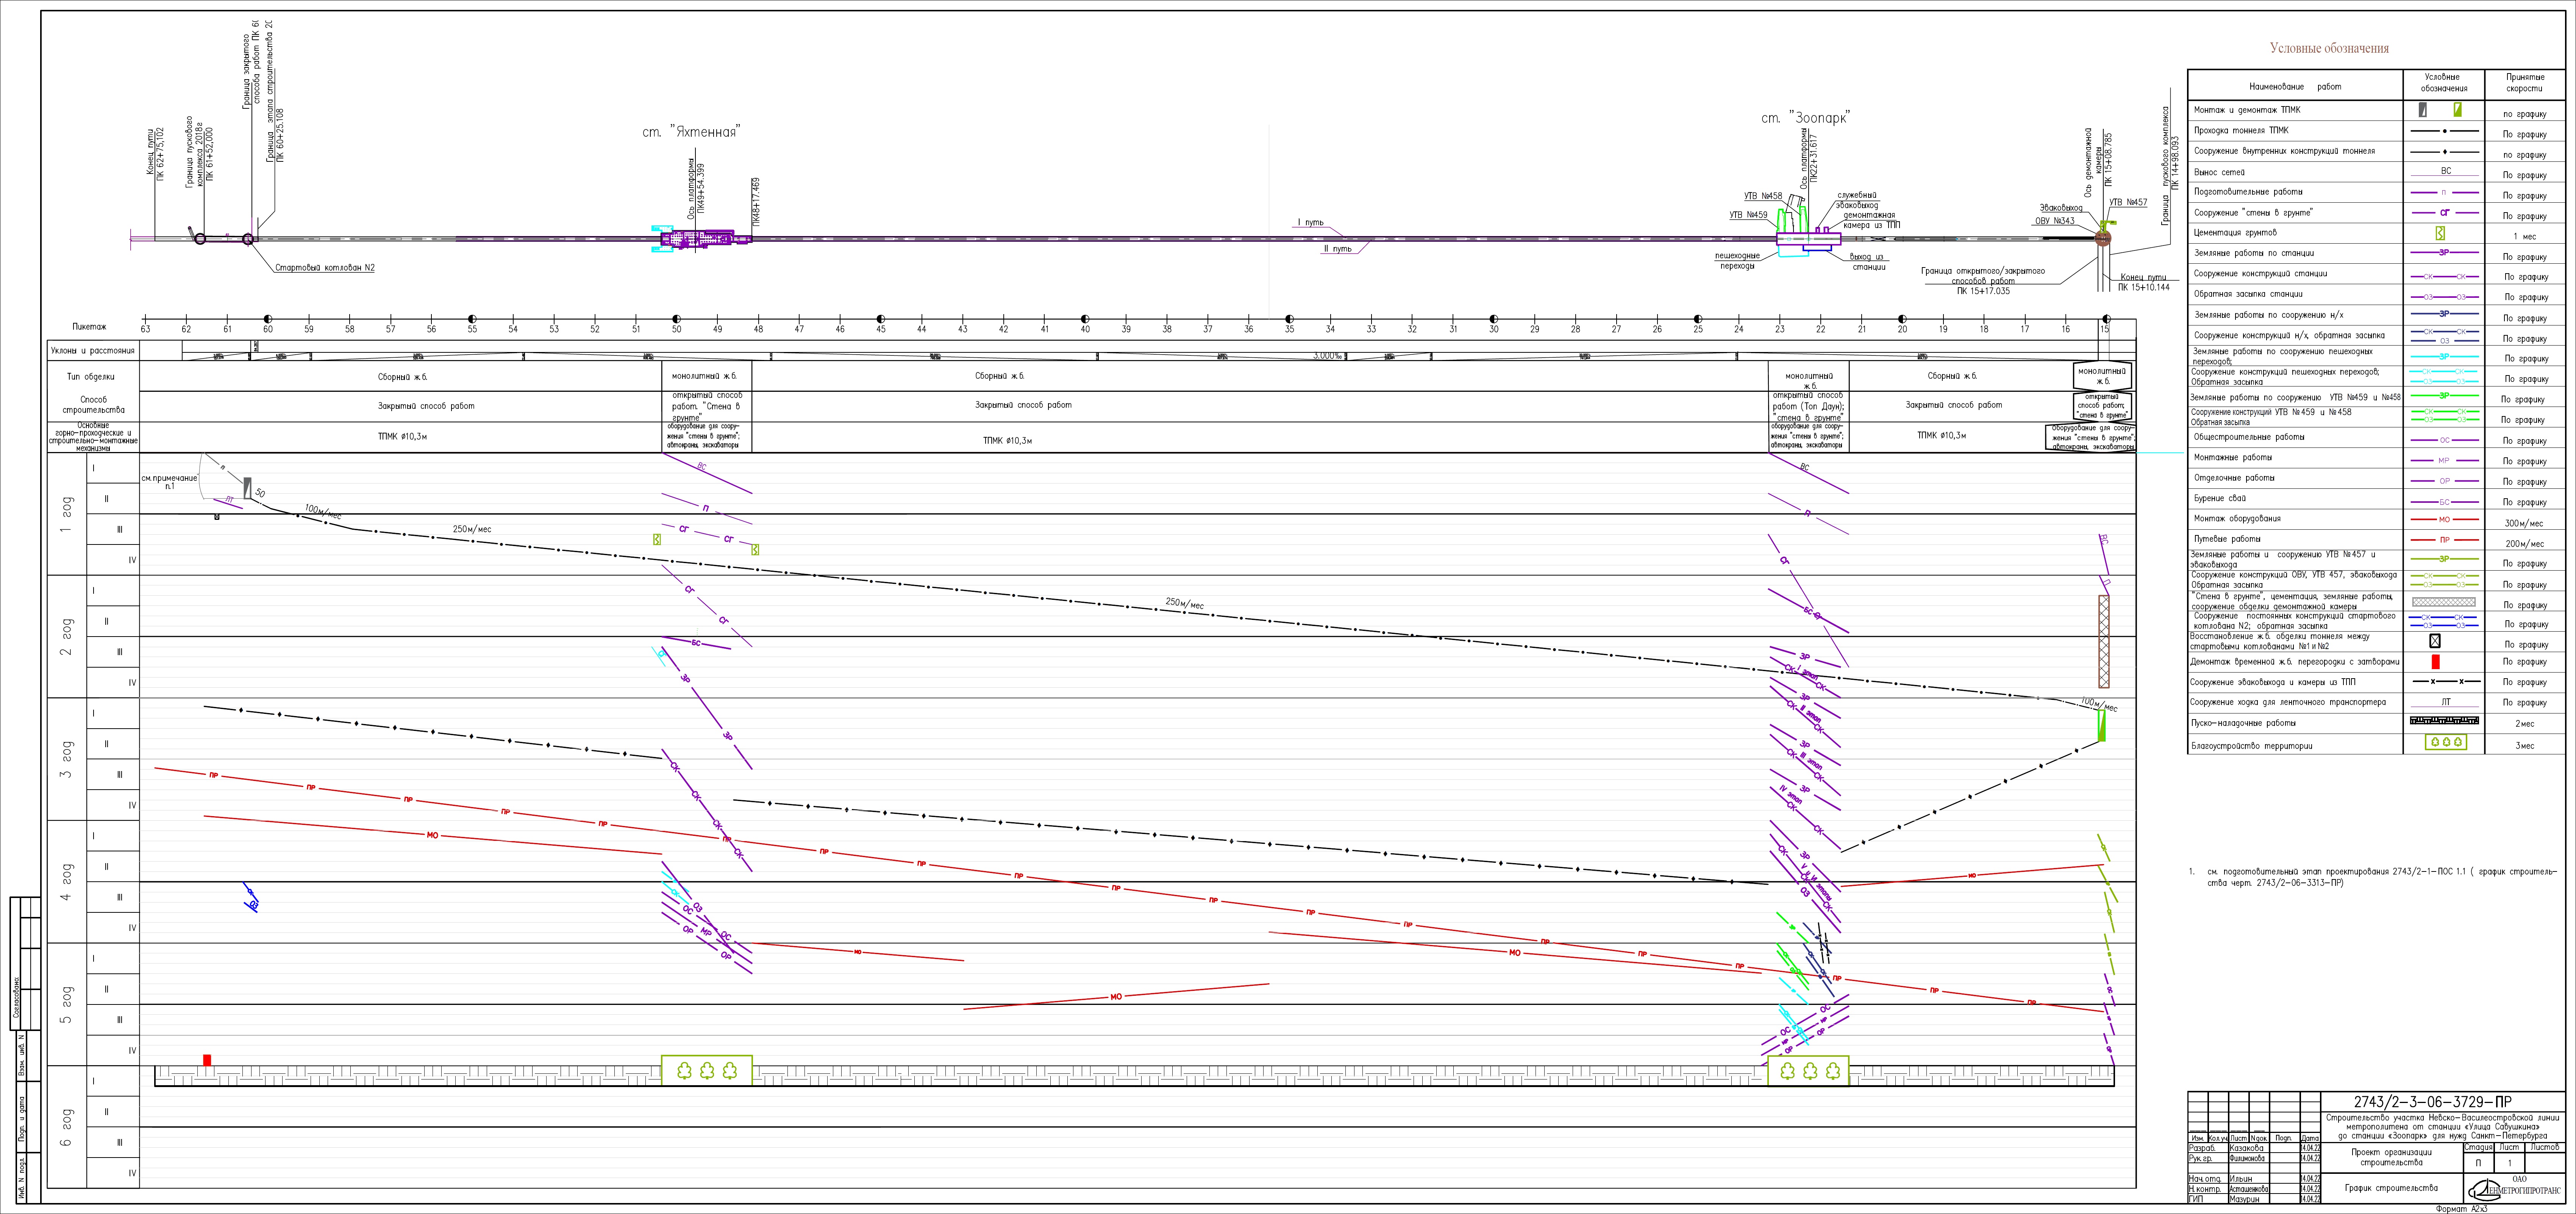Viewport: 2576px width, 1214px height.
Task: Click the red partition dismantling marker in legend
Action: point(2435,662)
